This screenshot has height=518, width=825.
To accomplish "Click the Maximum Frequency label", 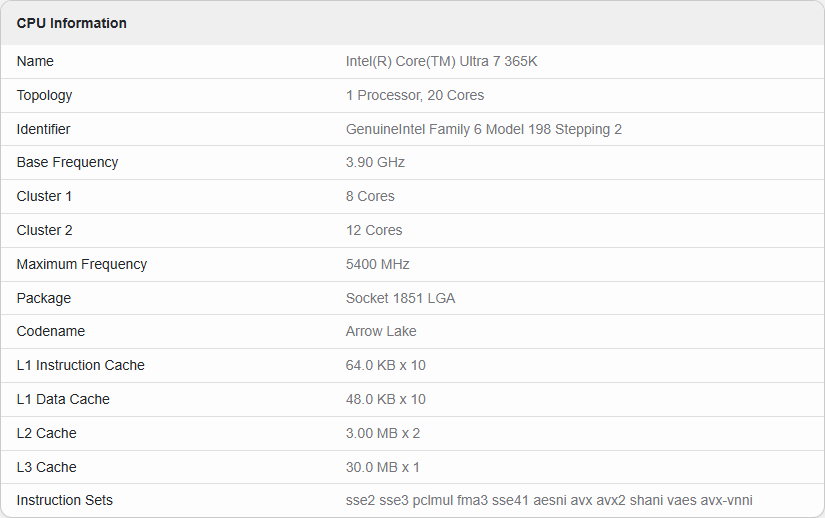I will click(82, 264).
